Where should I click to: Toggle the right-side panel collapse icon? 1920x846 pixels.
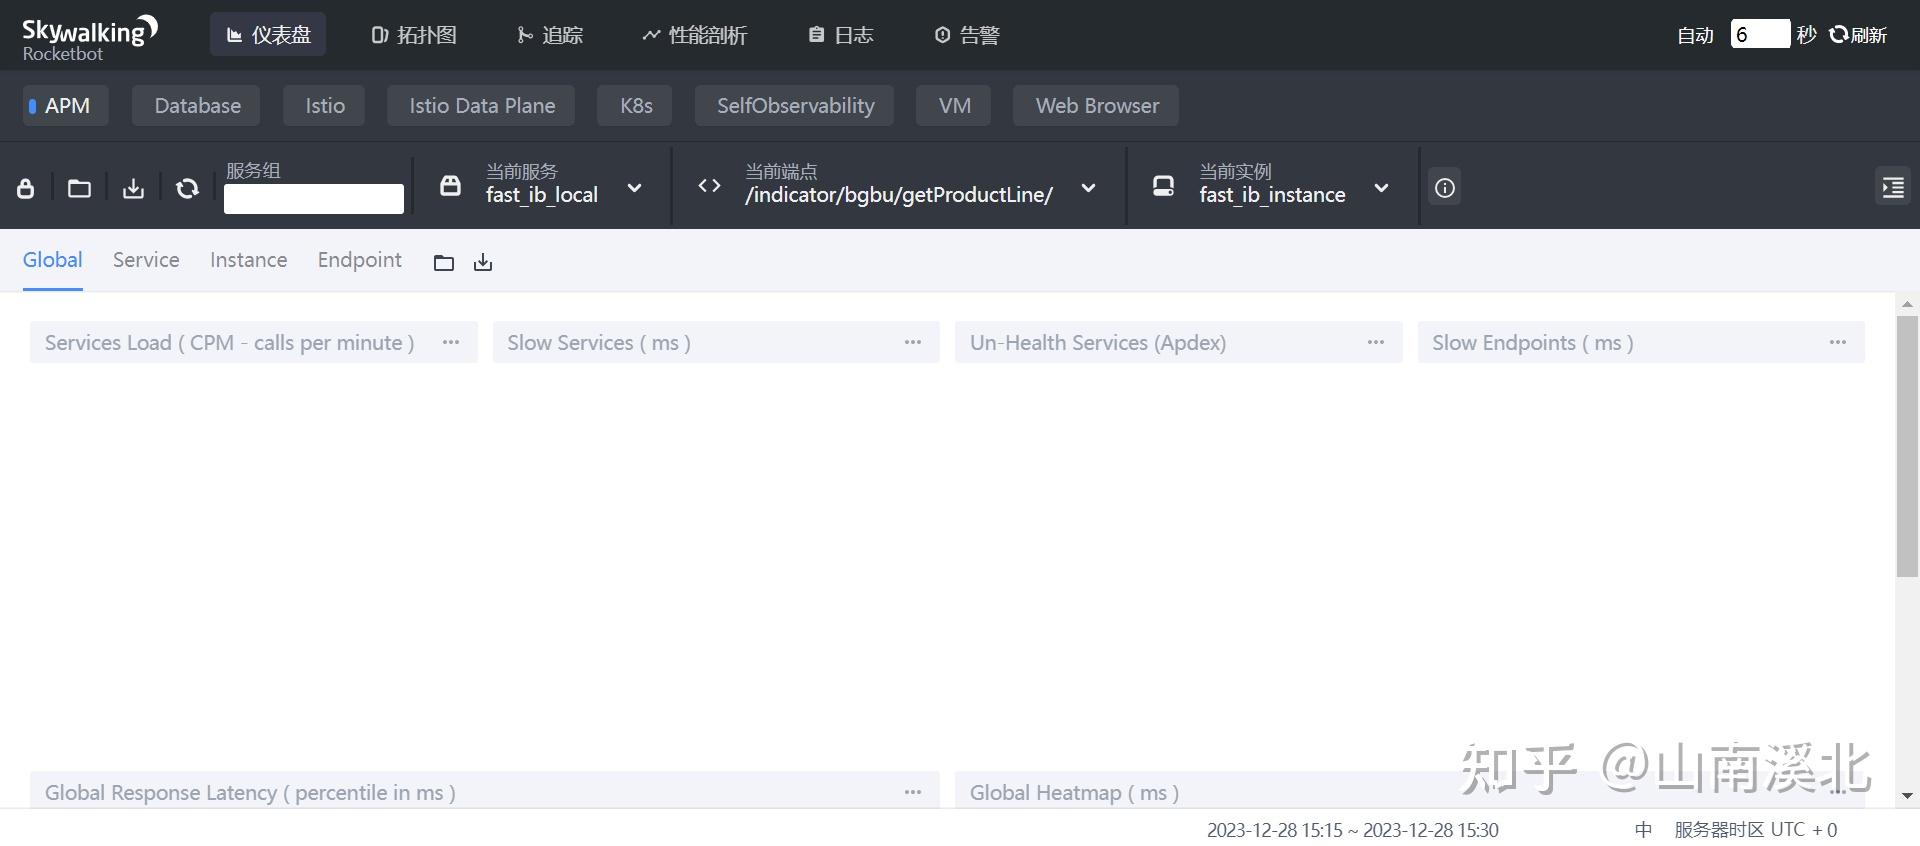point(1892,188)
